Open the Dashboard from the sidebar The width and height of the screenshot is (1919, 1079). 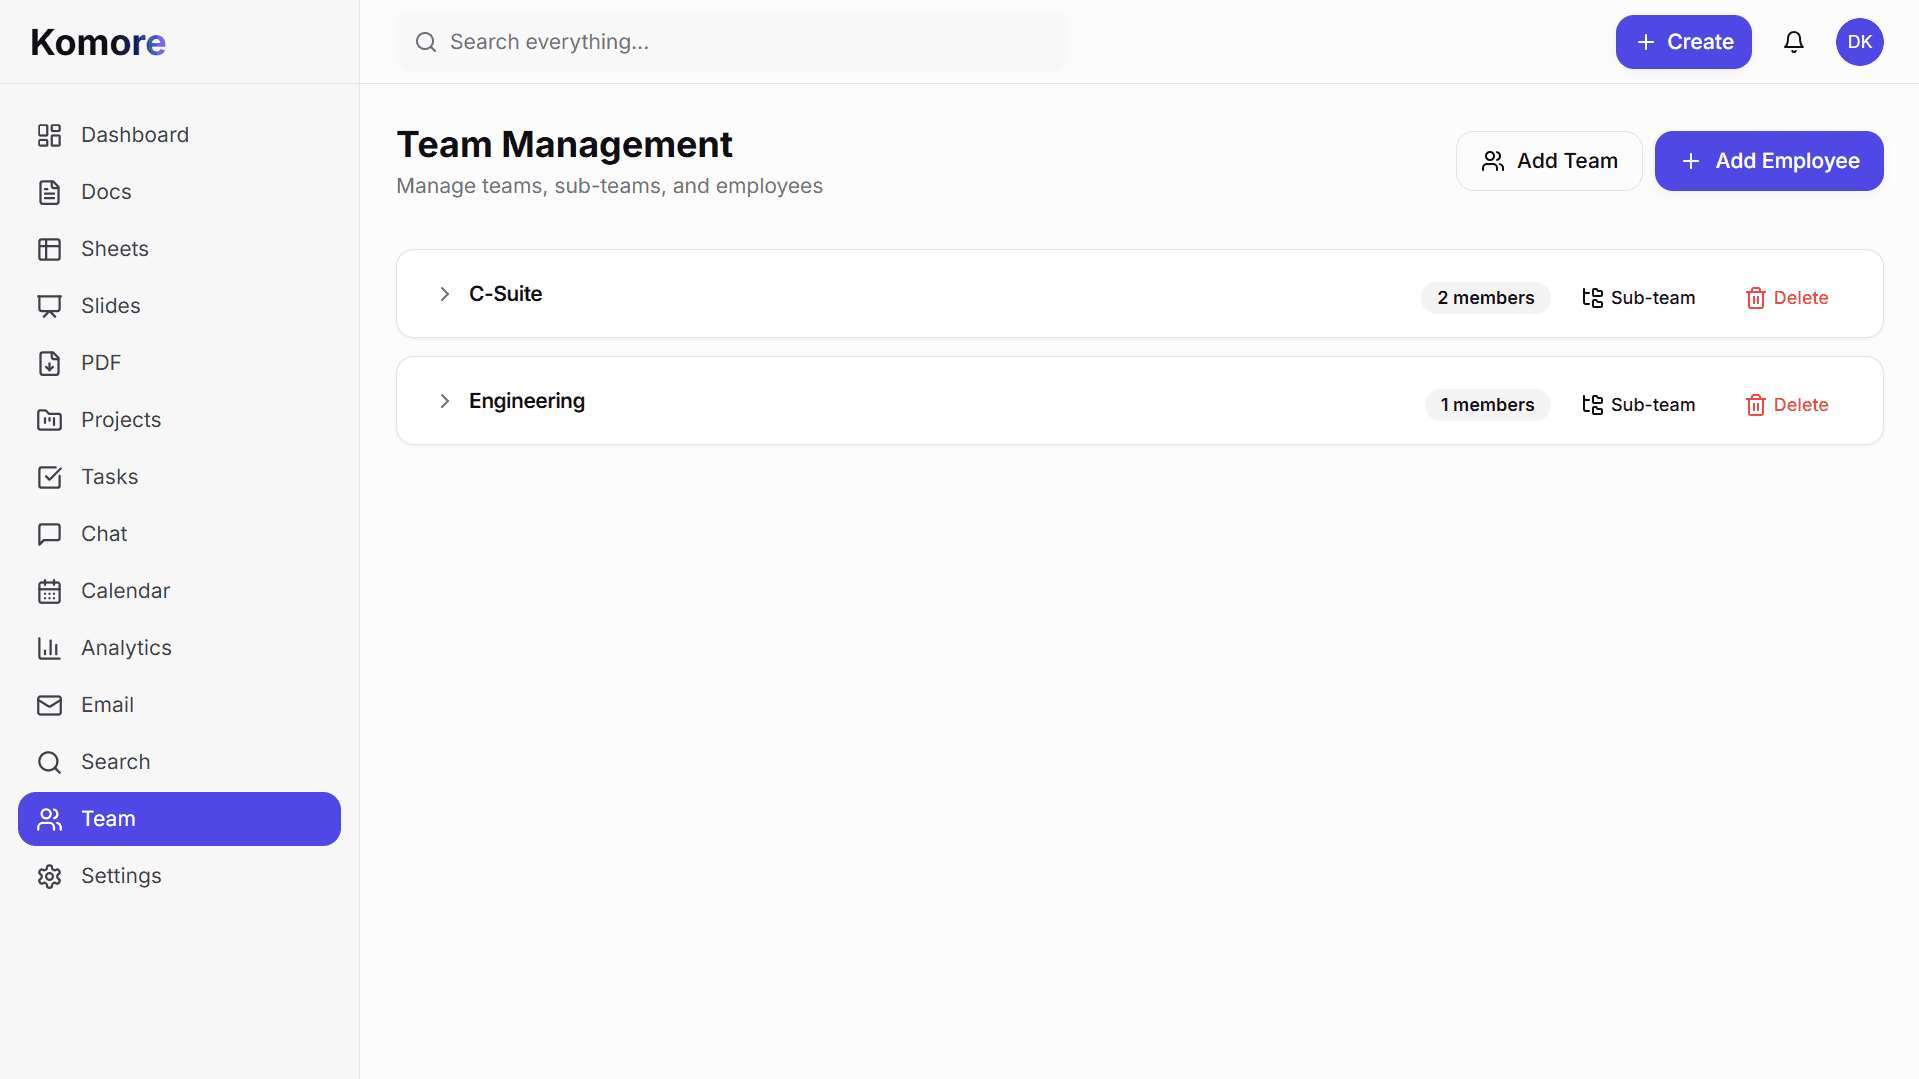[x=135, y=134]
